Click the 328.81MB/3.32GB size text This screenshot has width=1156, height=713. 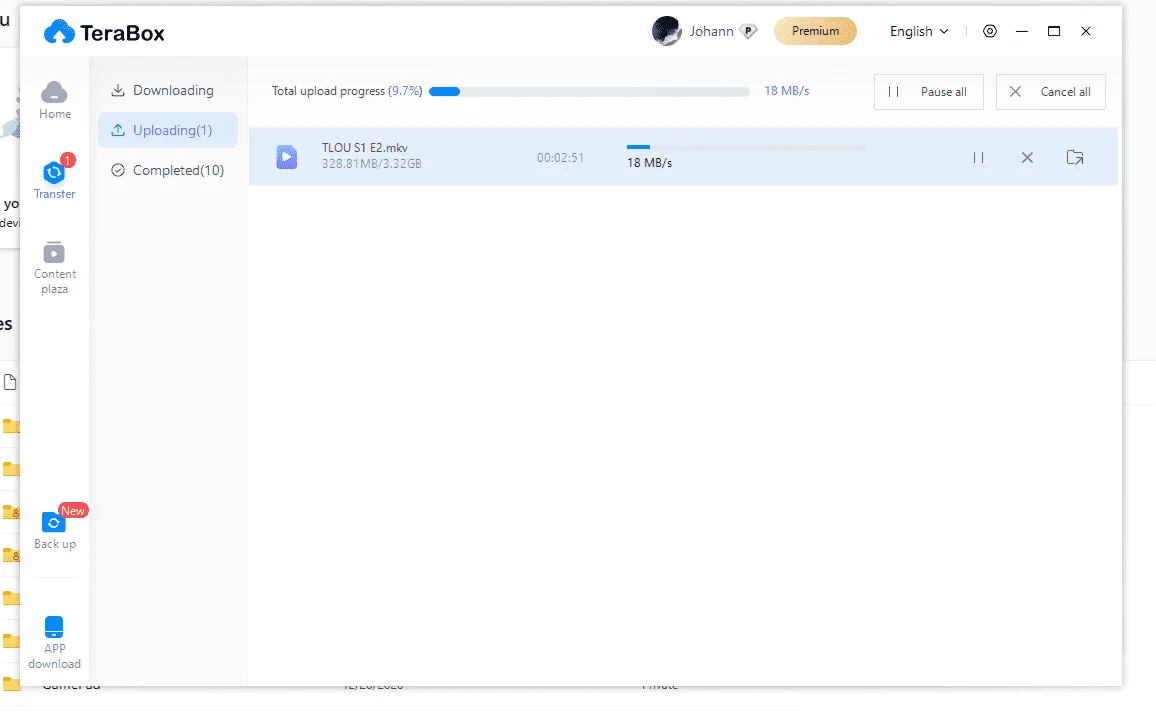[372, 164]
